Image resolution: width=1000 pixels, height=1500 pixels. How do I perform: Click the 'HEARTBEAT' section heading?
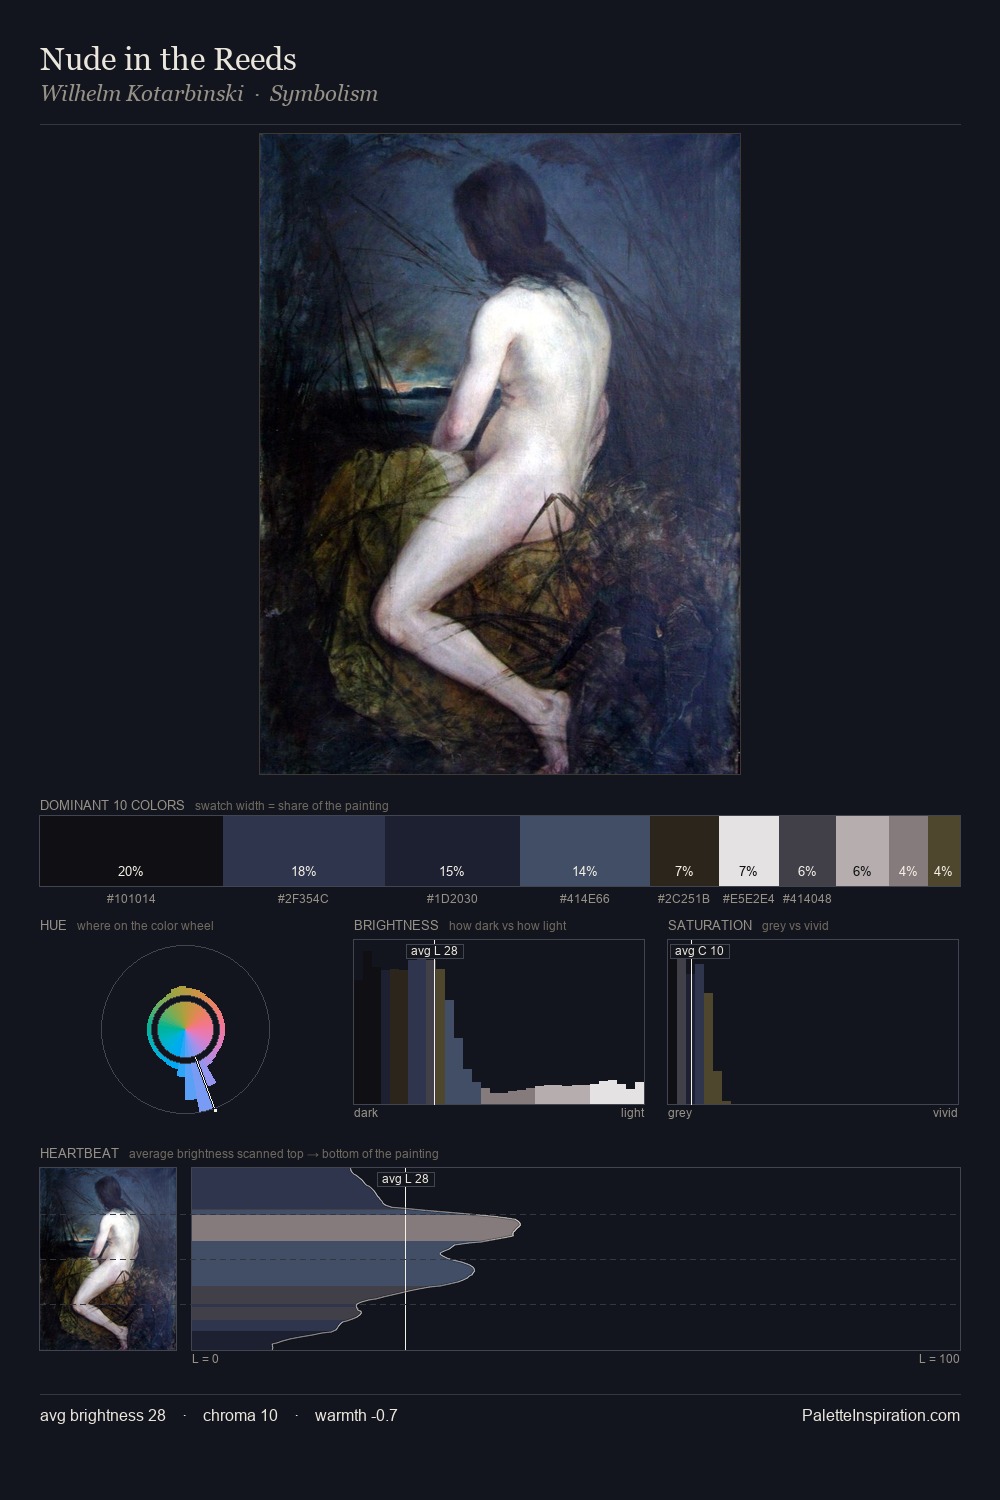tap(79, 1153)
